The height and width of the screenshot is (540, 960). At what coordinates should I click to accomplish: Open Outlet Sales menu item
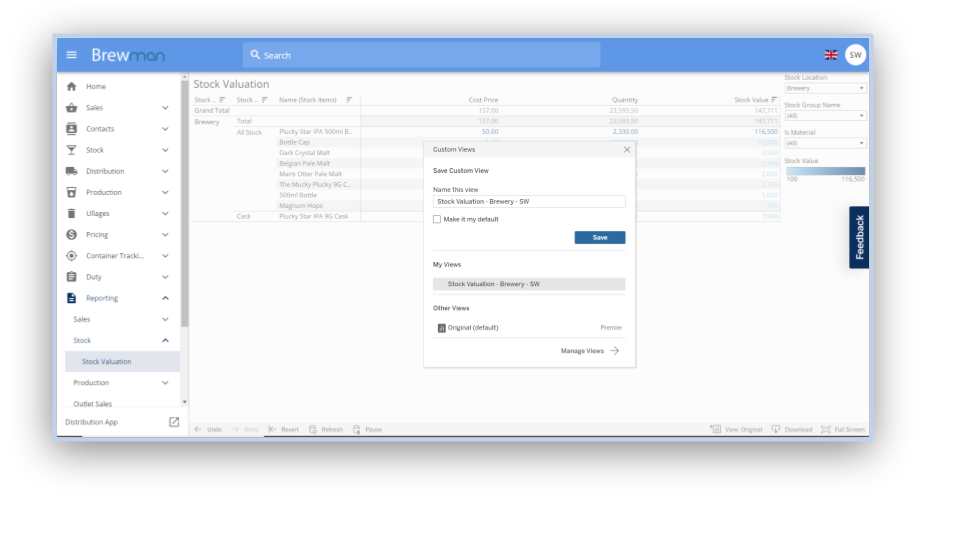92,404
